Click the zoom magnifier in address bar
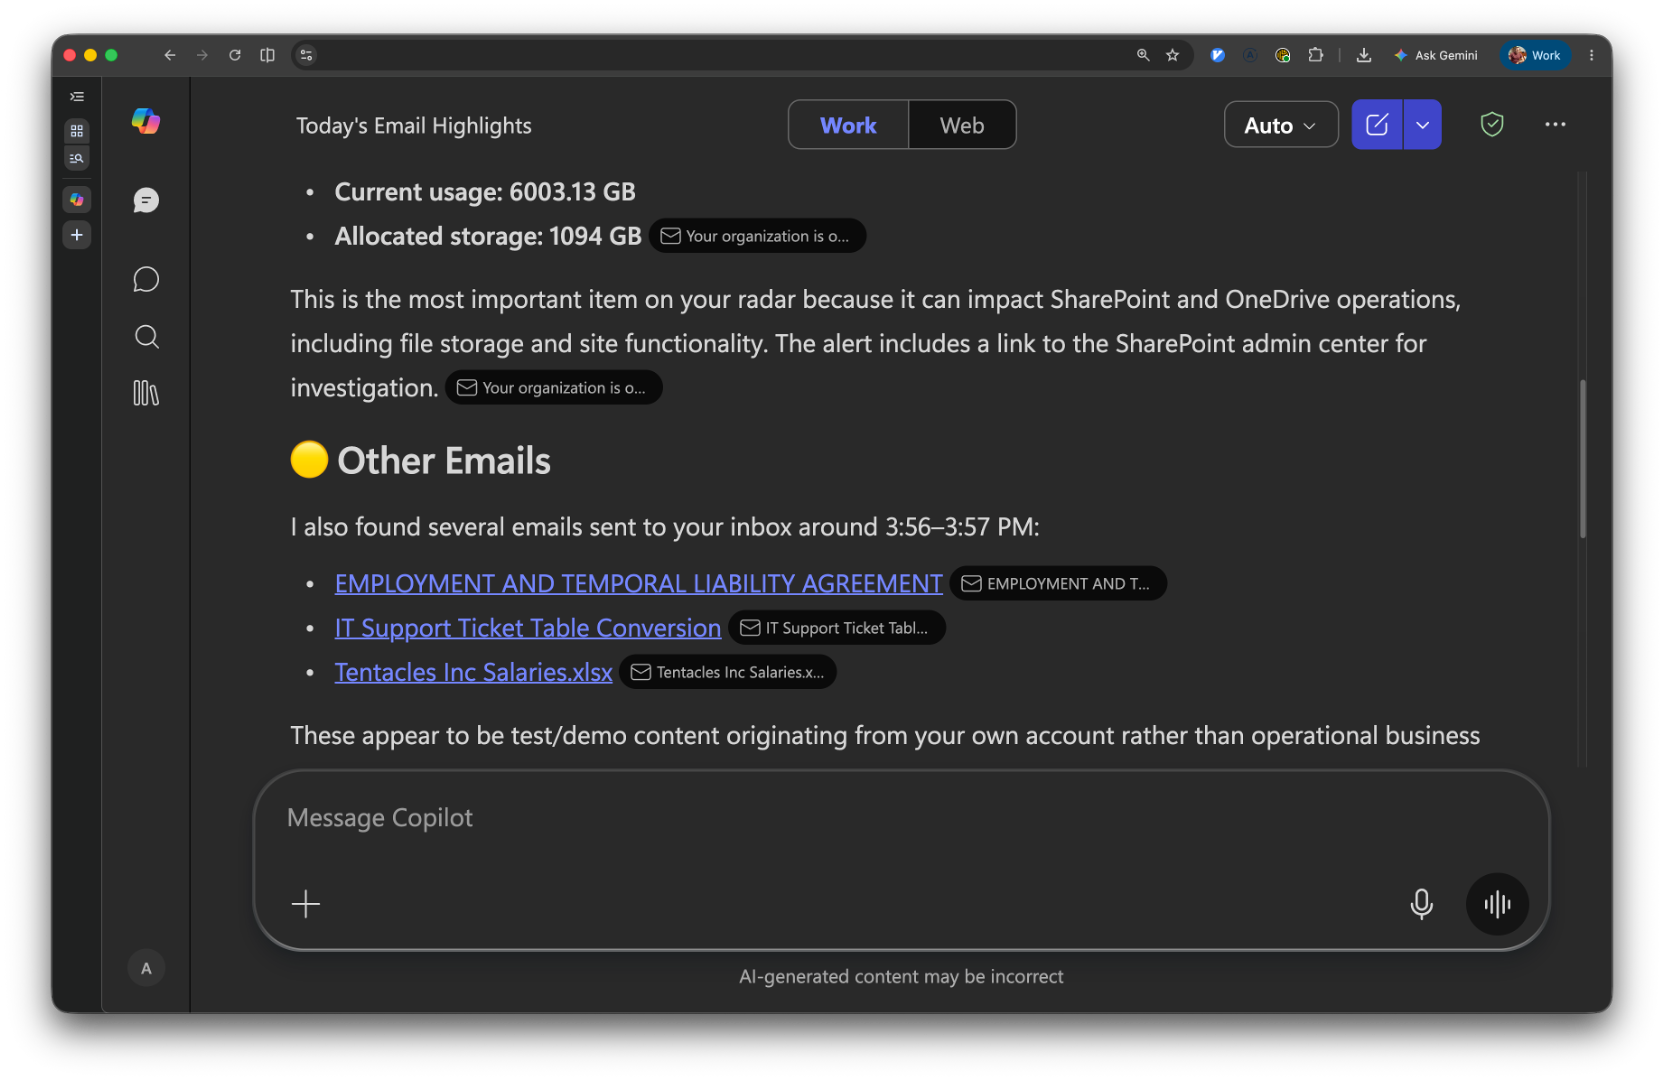Screen dimensions: 1664x1080 [1143, 56]
